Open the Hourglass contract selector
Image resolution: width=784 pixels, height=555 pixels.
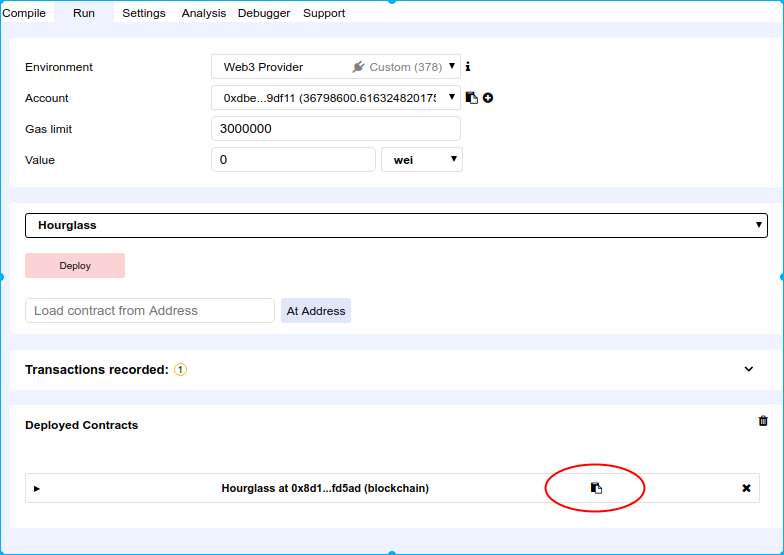[396, 226]
